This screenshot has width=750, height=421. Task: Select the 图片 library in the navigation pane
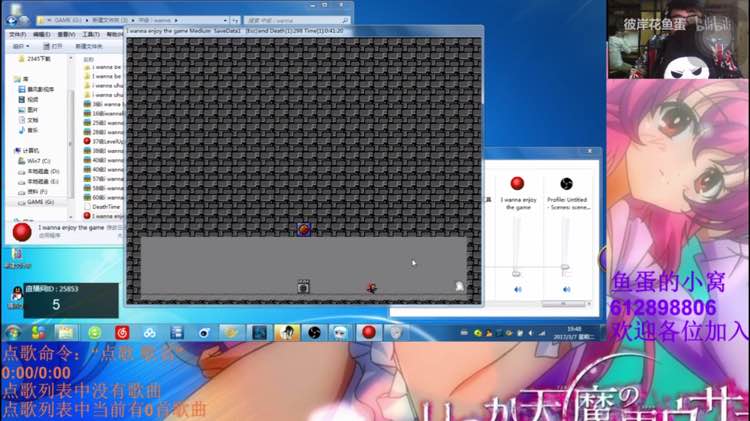coord(28,110)
